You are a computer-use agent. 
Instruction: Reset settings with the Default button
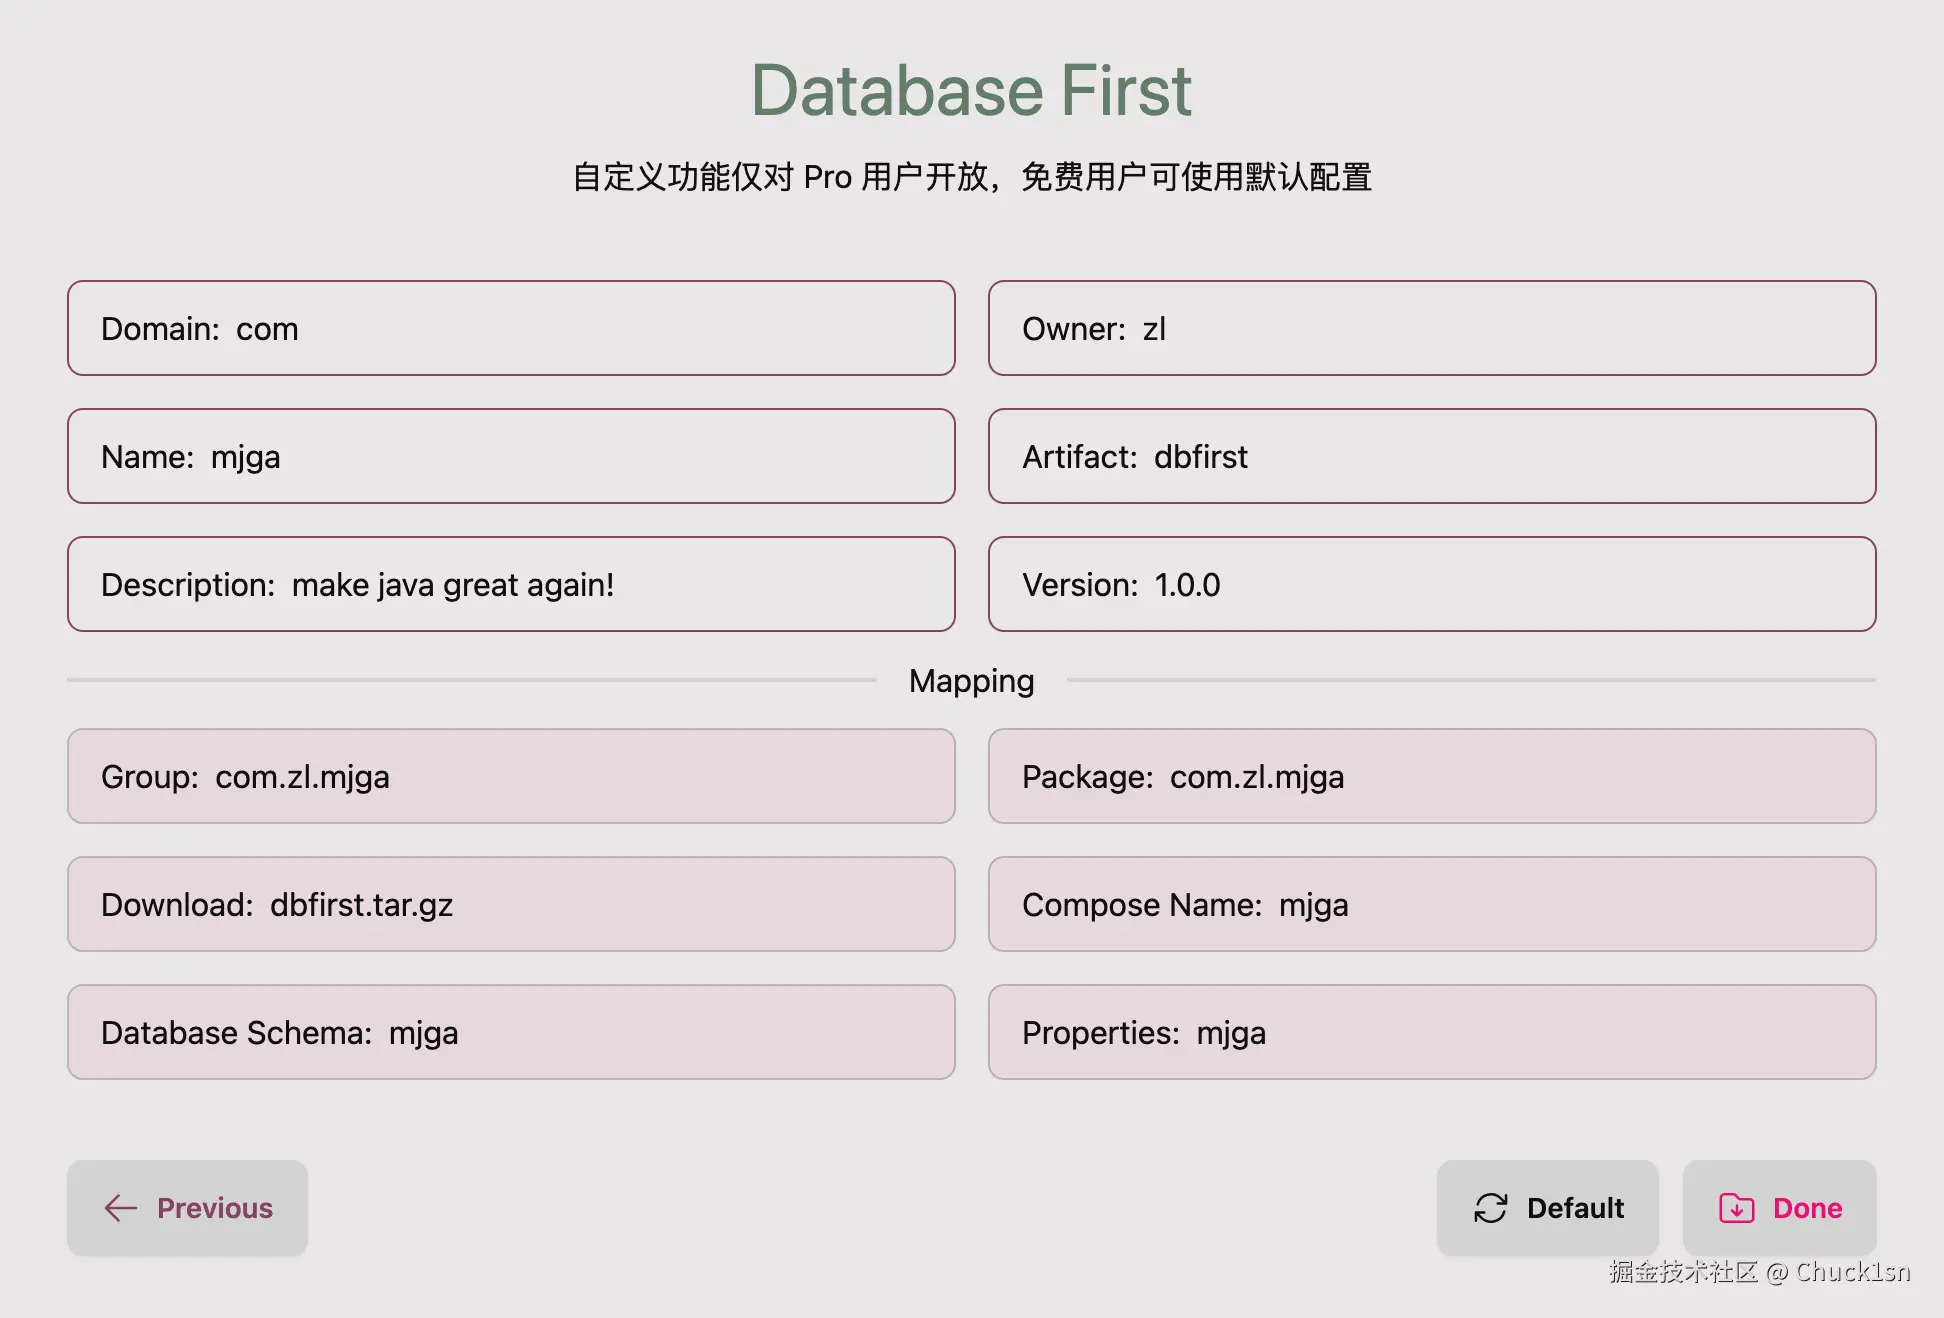(1547, 1208)
